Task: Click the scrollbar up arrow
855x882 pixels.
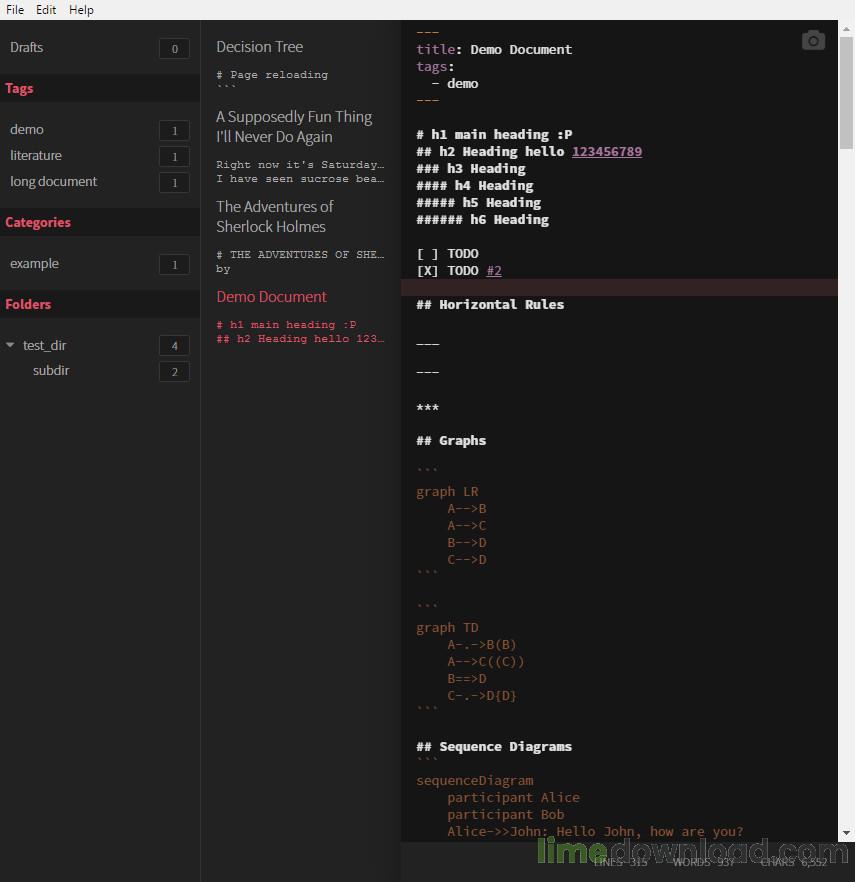Action: pos(846,29)
